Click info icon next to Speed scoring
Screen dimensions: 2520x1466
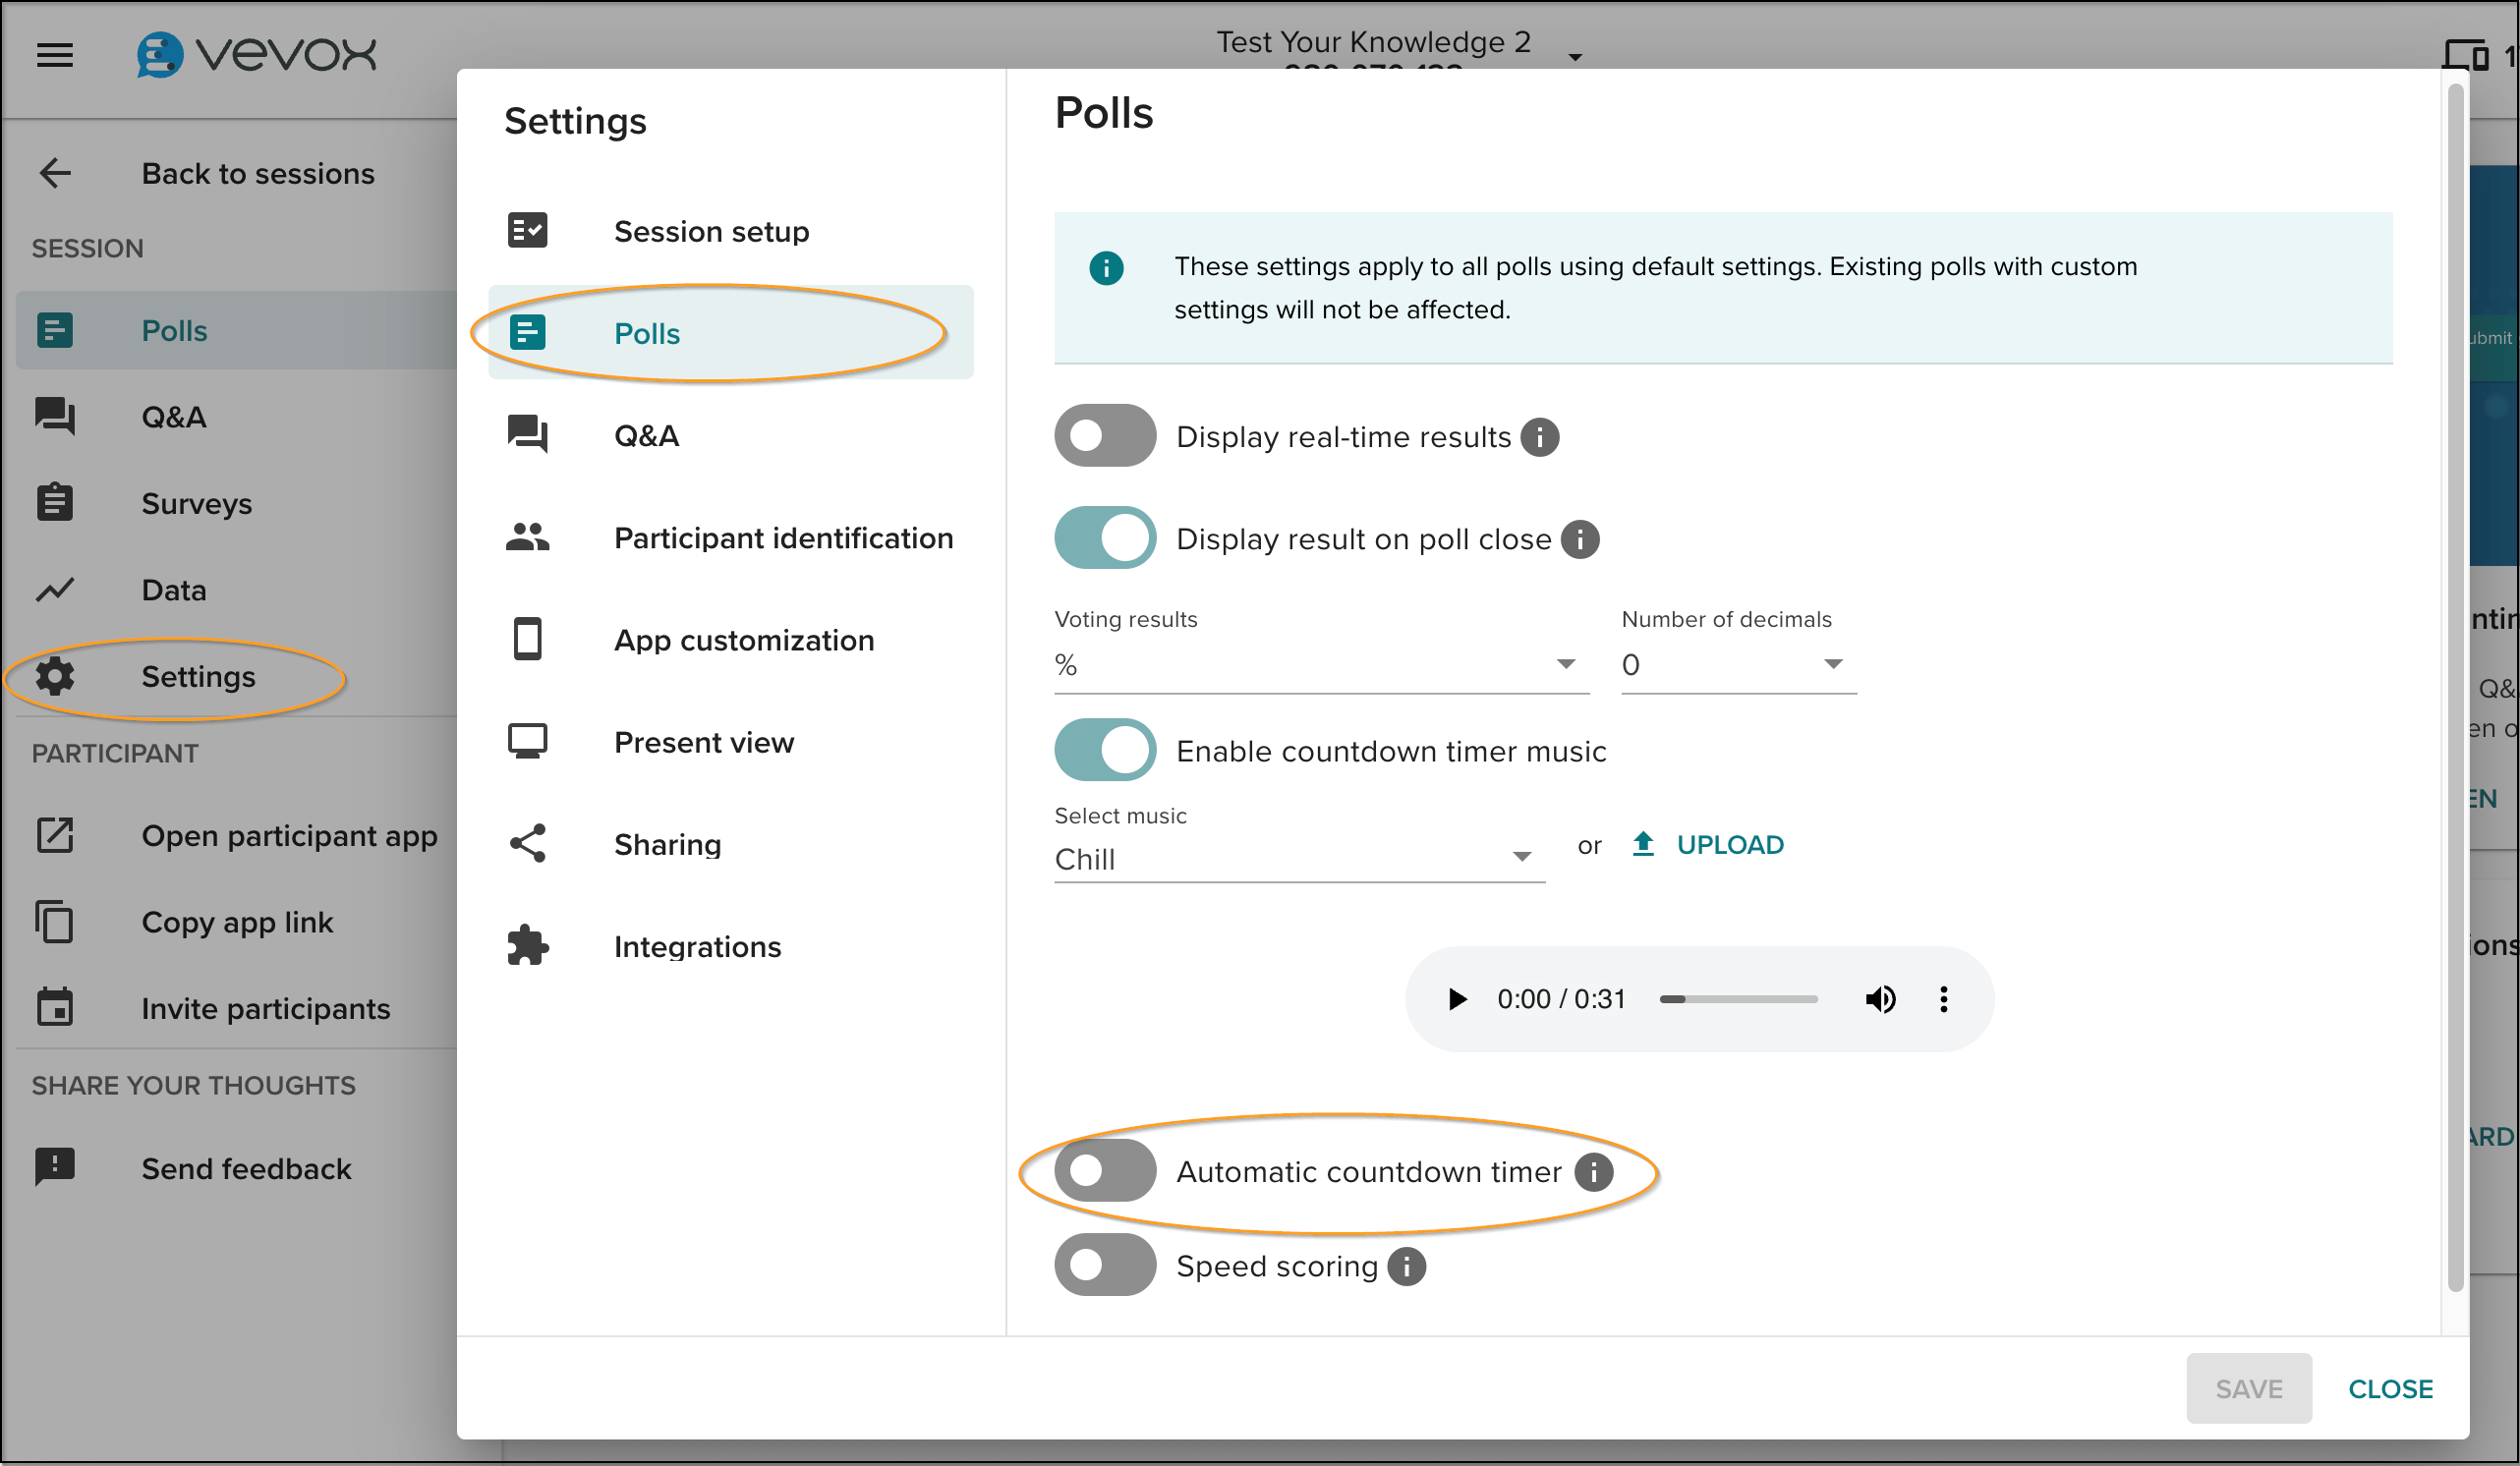[1406, 1266]
